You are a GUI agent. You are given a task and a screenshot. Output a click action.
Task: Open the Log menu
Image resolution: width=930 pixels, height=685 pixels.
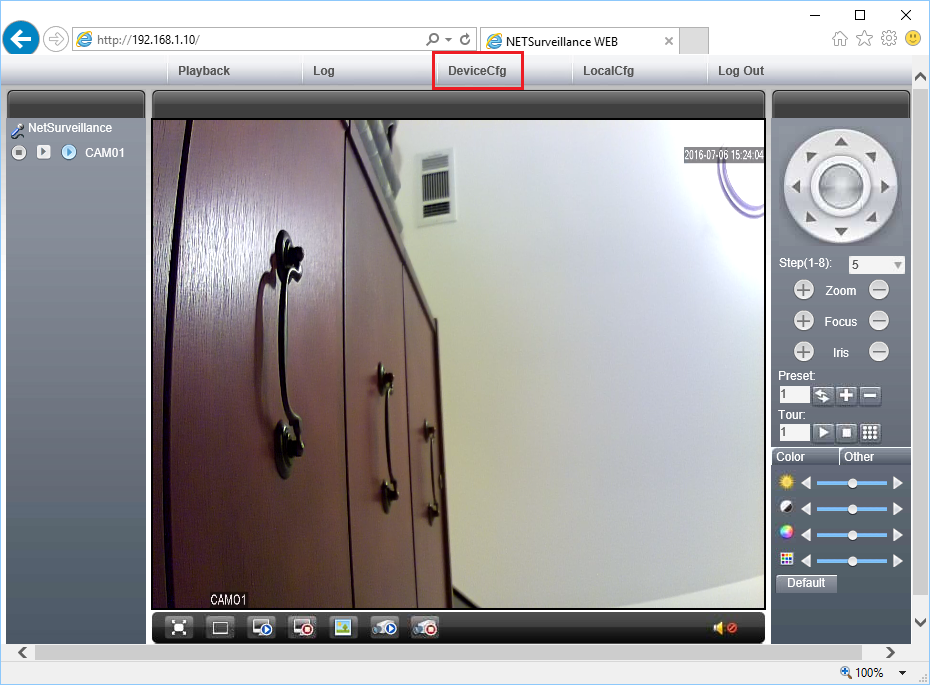coord(324,71)
